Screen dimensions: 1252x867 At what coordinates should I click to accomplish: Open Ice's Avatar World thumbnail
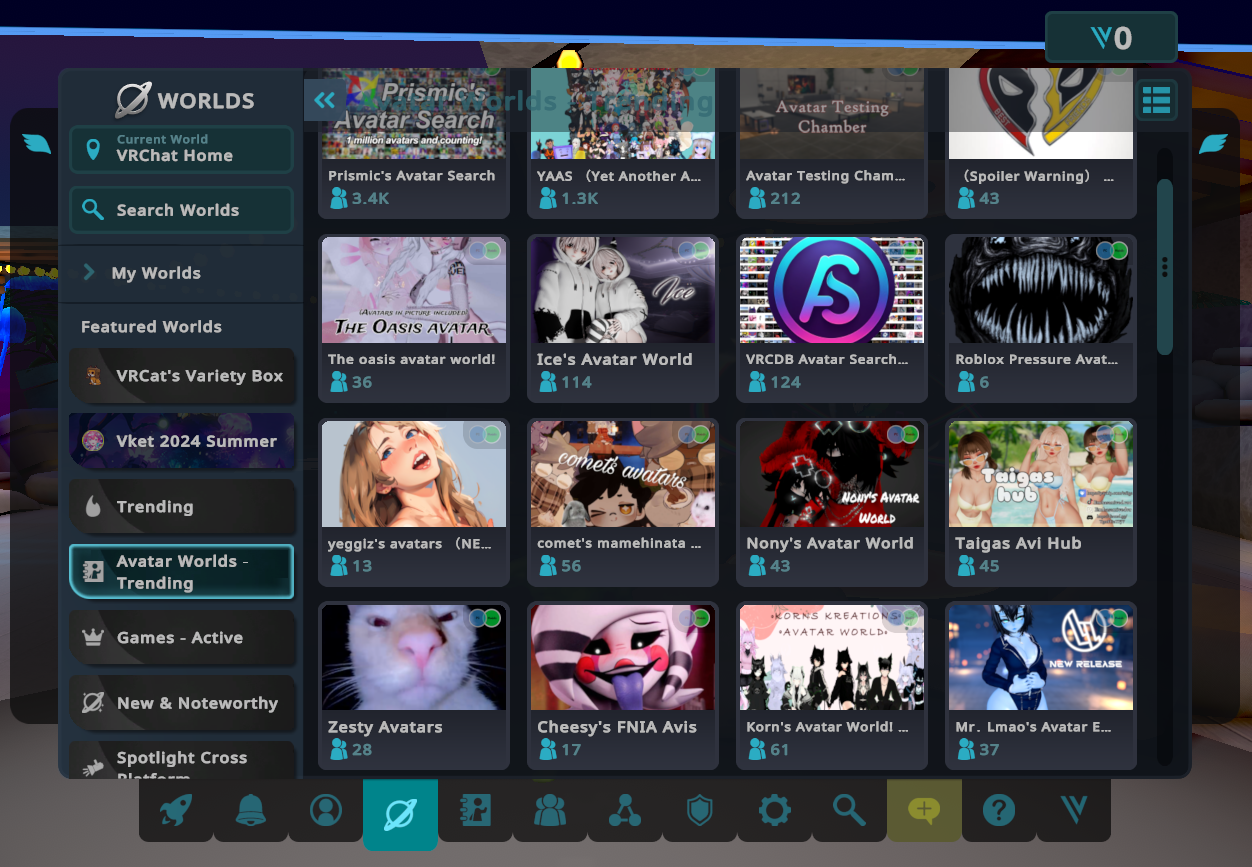pos(622,290)
